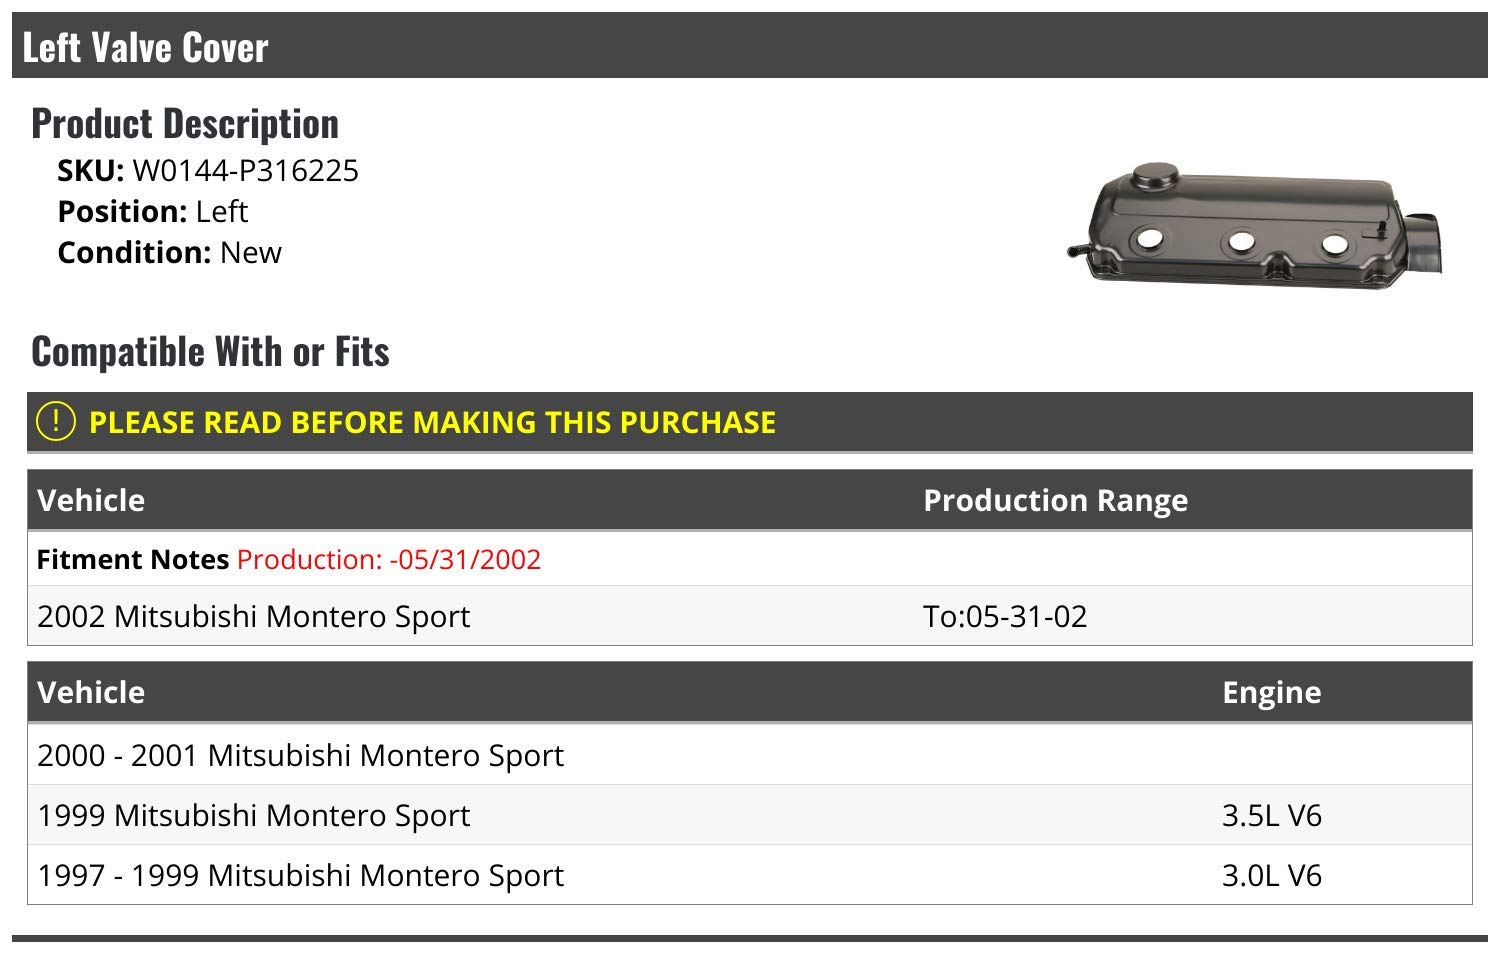
Task: Click the Product Description heading
Action: [185, 123]
